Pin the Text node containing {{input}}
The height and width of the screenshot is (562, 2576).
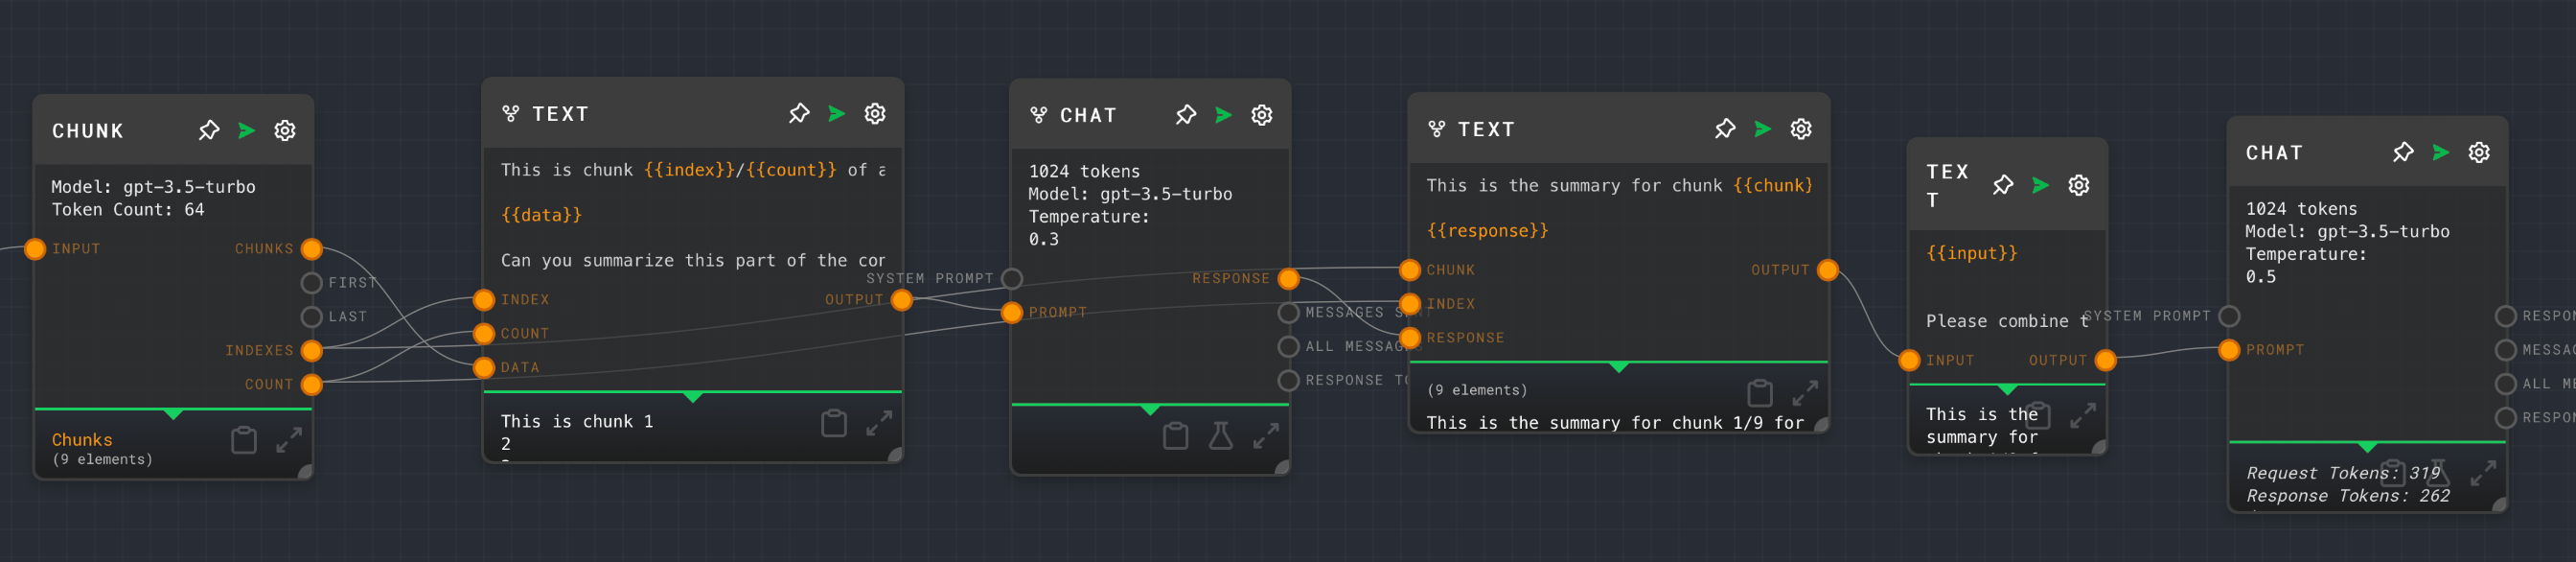pyautogui.click(x=2002, y=186)
